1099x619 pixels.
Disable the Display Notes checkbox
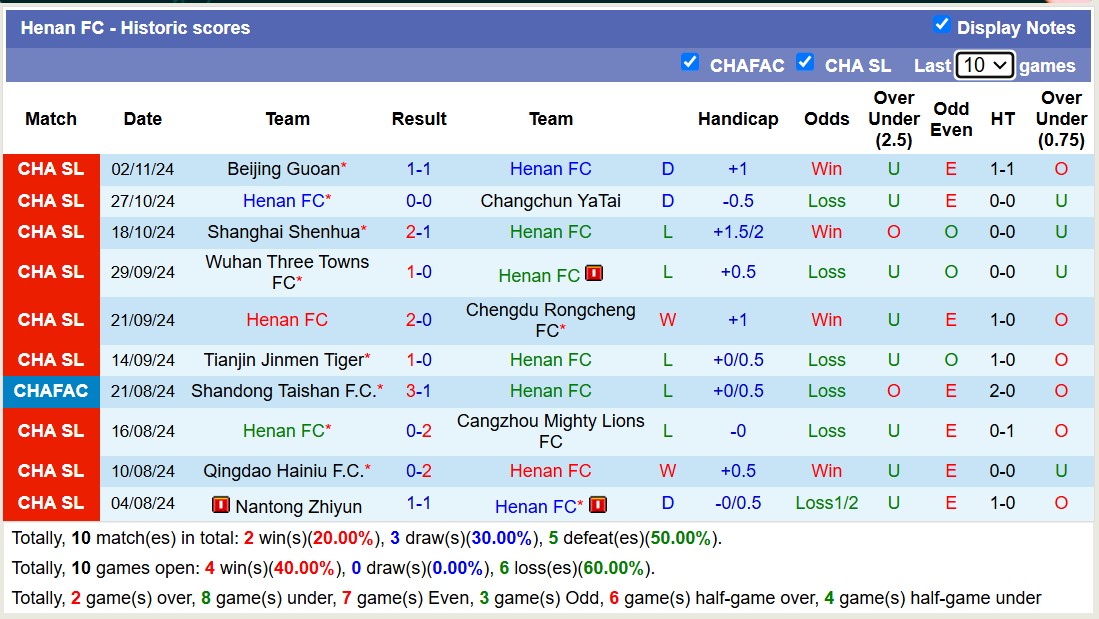(x=942, y=27)
